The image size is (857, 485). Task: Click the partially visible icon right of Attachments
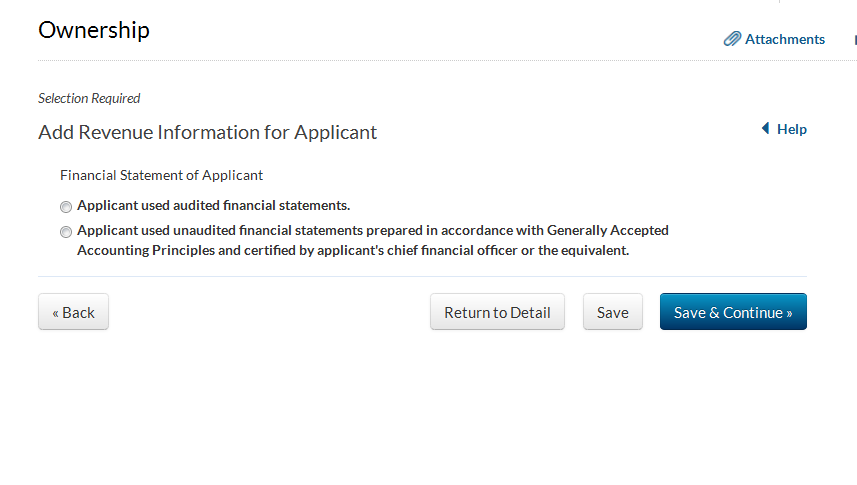click(854, 40)
